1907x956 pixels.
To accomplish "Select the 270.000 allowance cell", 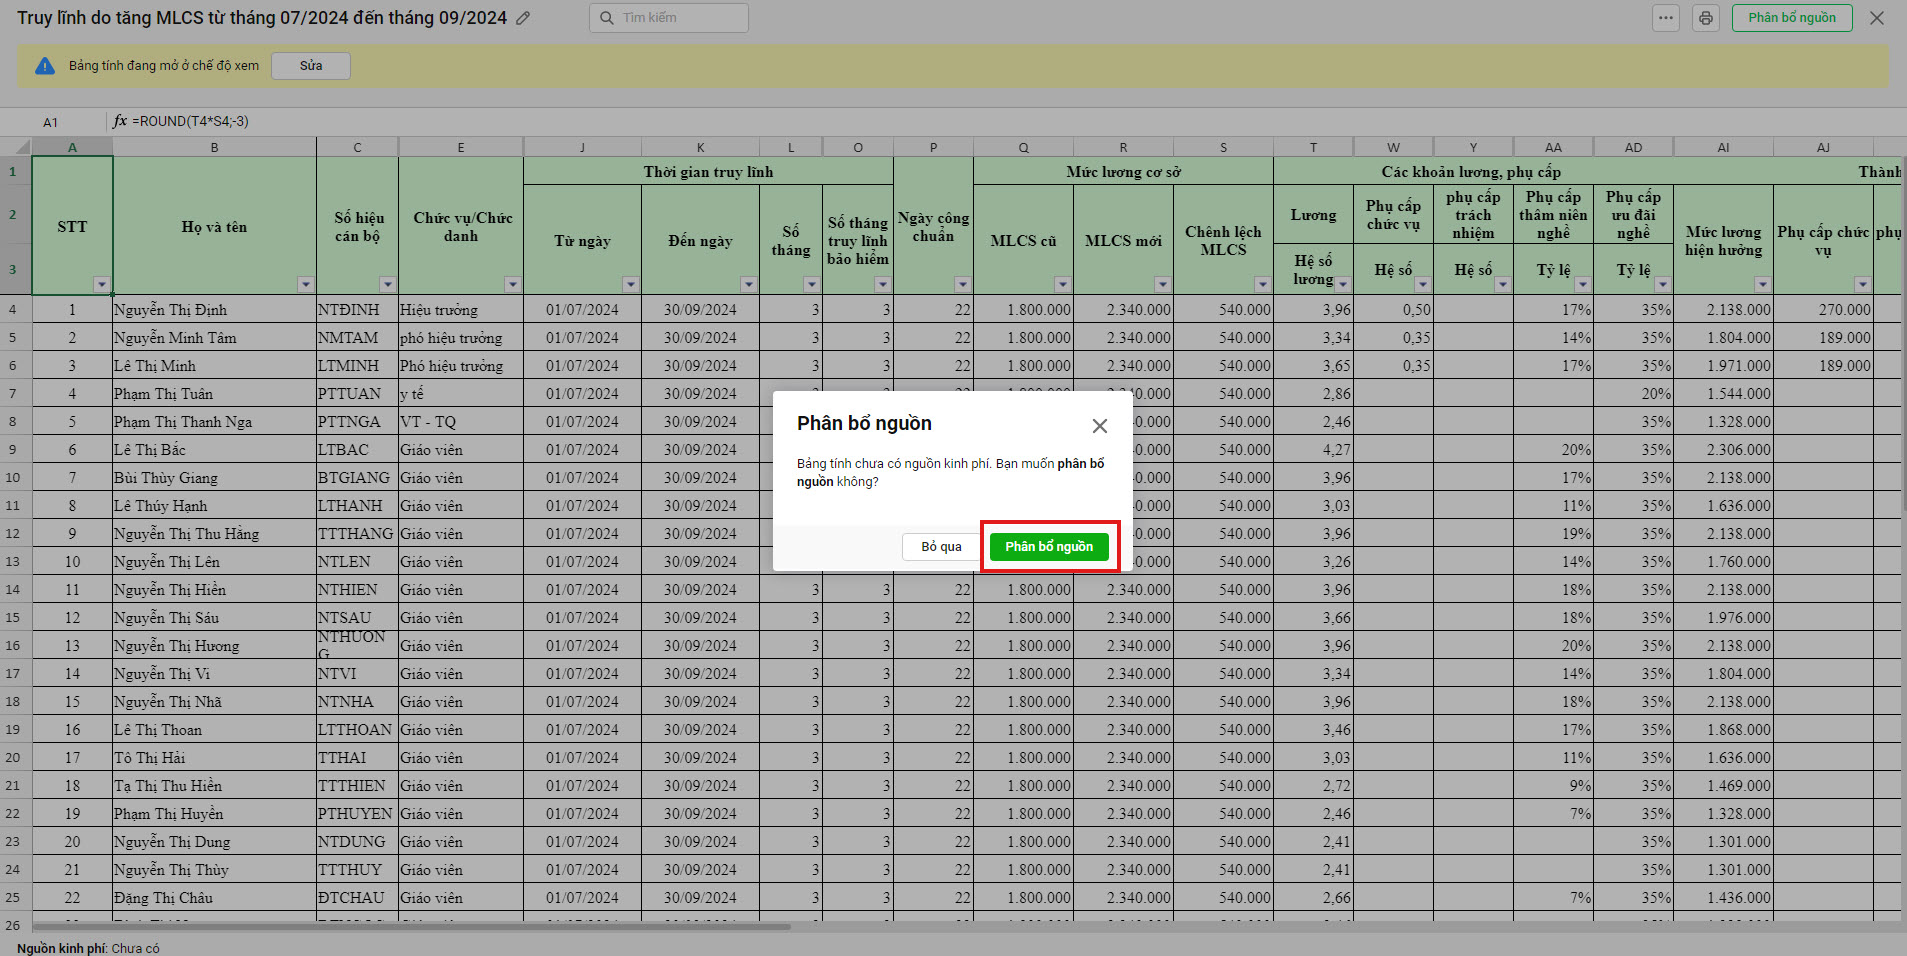I will 1823,310.
